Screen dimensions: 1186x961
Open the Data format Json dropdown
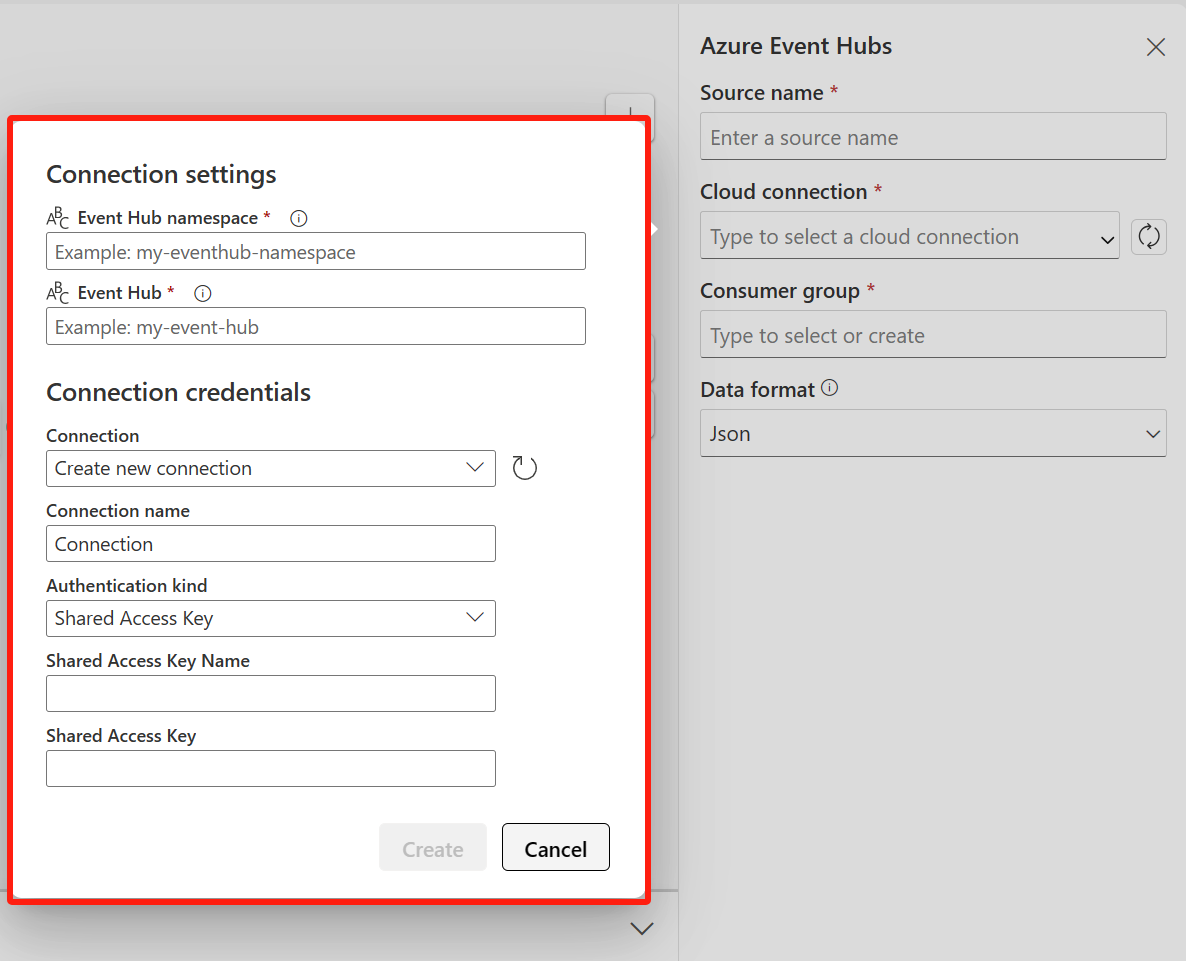(x=933, y=433)
